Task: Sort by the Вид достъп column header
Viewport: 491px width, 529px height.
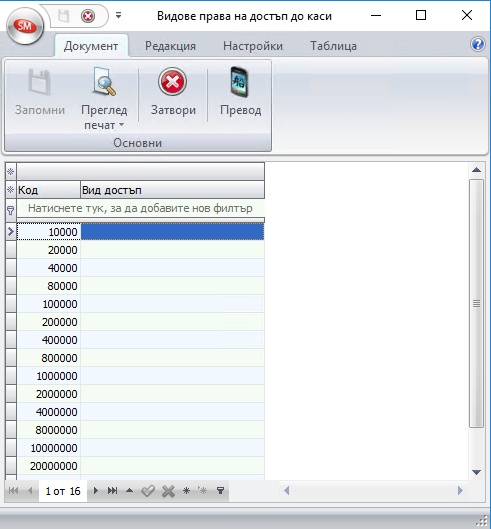Action: (x=172, y=190)
